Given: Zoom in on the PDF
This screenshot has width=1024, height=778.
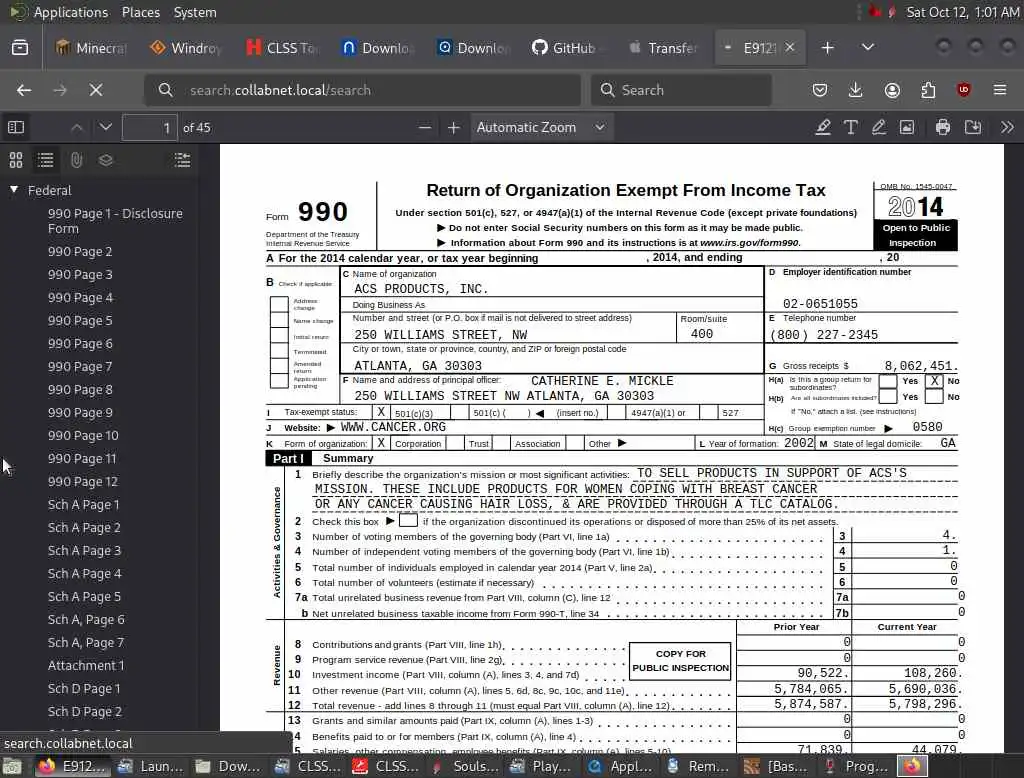Looking at the screenshot, I should [454, 127].
